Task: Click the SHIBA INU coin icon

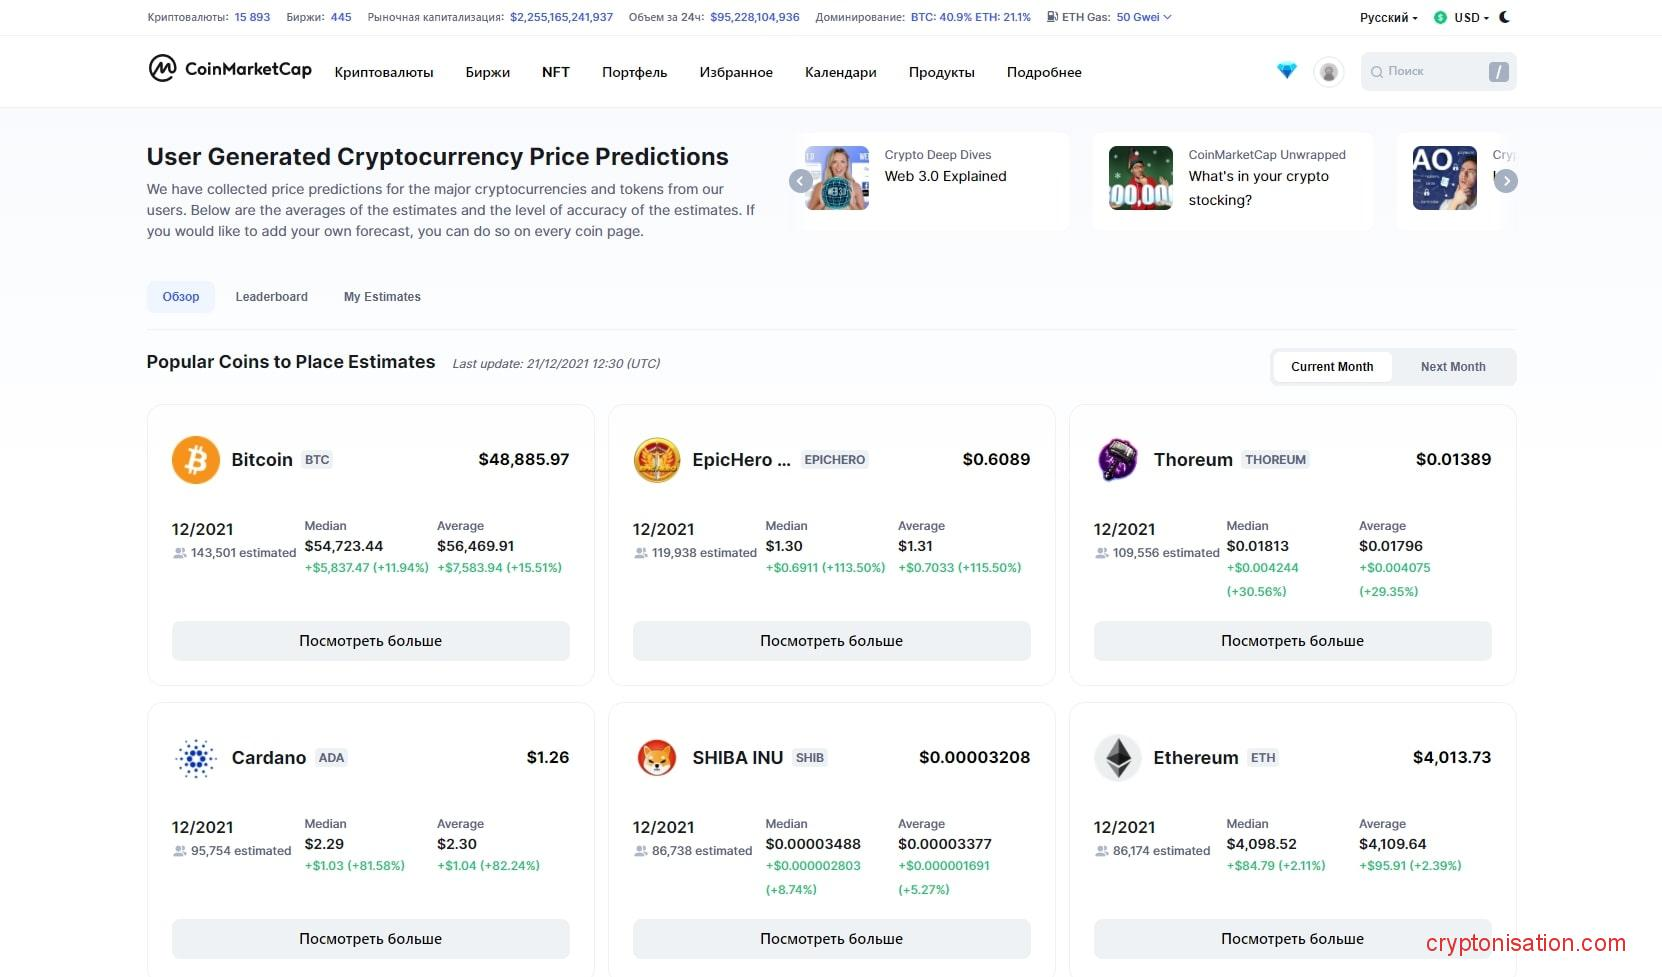Action: (x=657, y=758)
